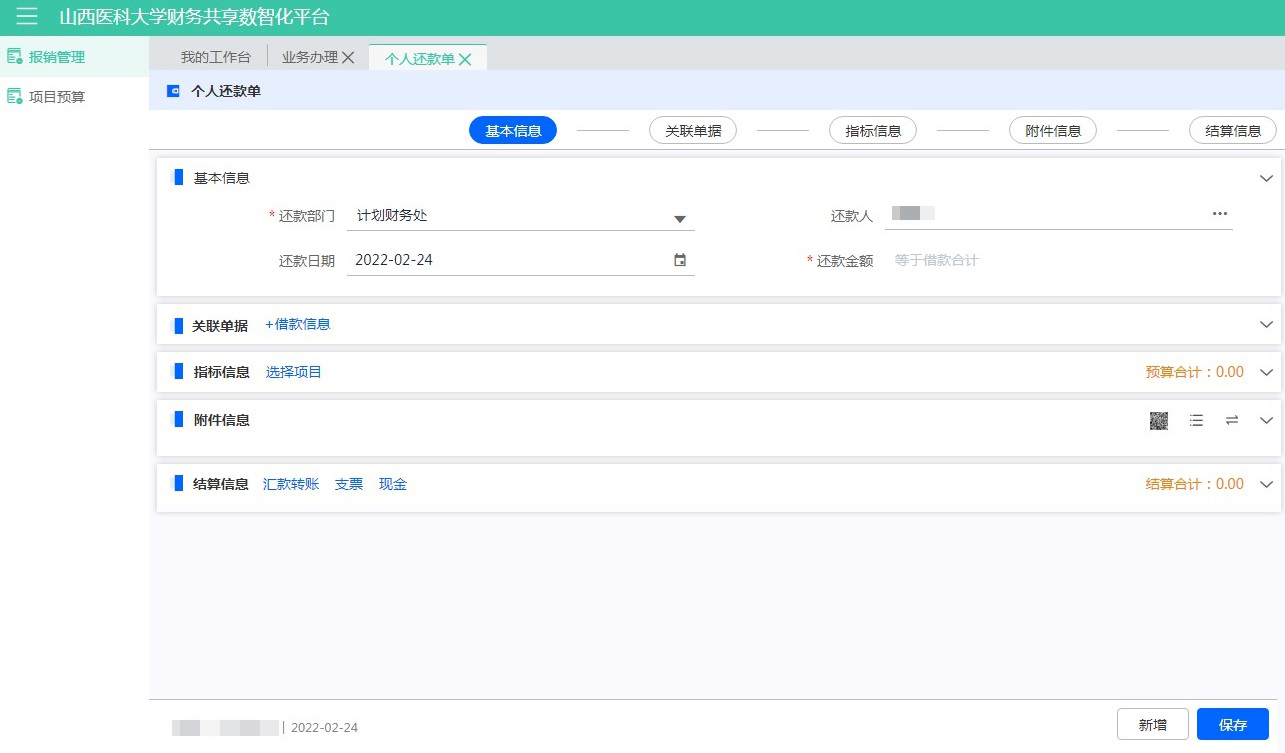Jump to the 指标信息 step
The height and width of the screenshot is (753, 1285).
(873, 131)
